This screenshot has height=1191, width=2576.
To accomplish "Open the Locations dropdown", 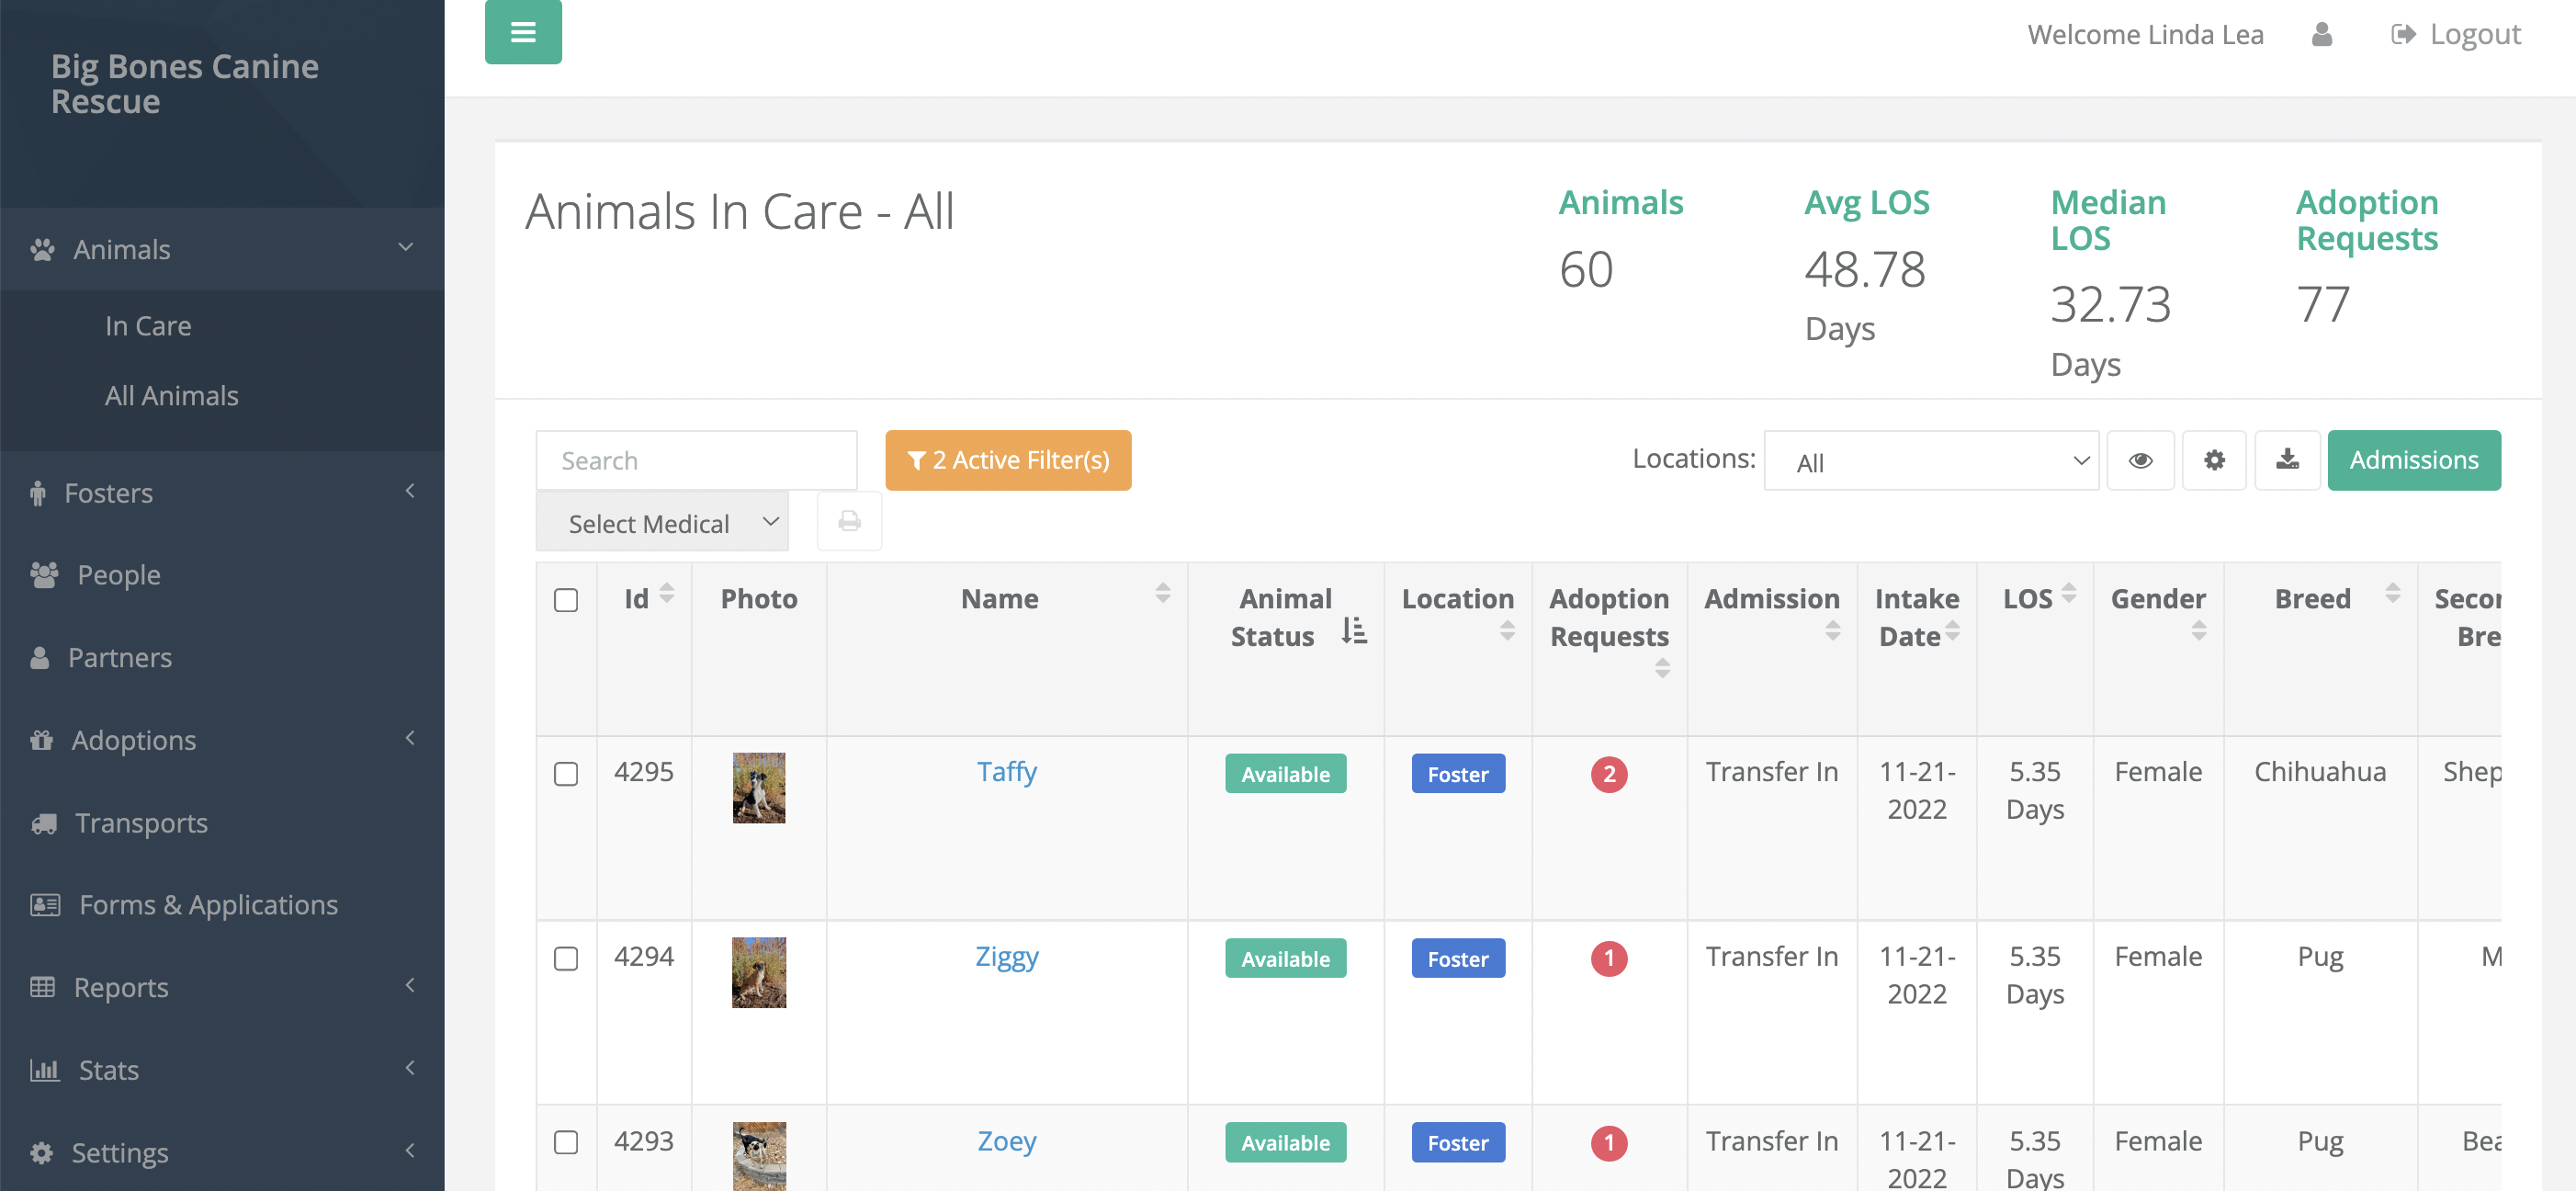I will pyautogui.click(x=1931, y=461).
